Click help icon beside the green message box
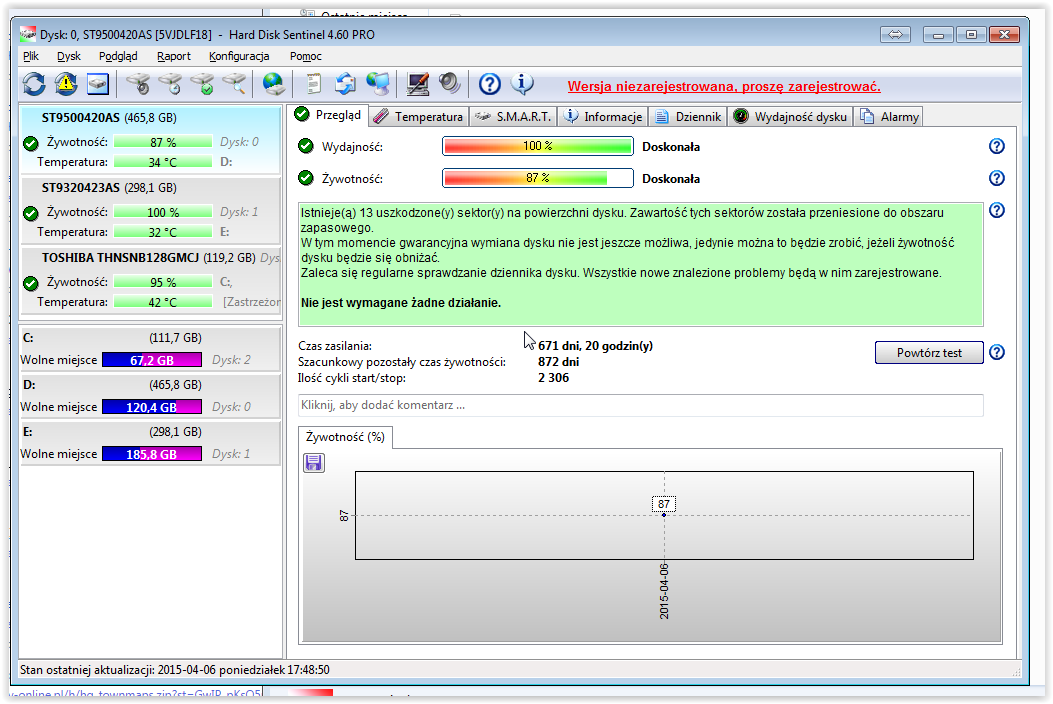The image size is (1053, 704). tap(997, 210)
